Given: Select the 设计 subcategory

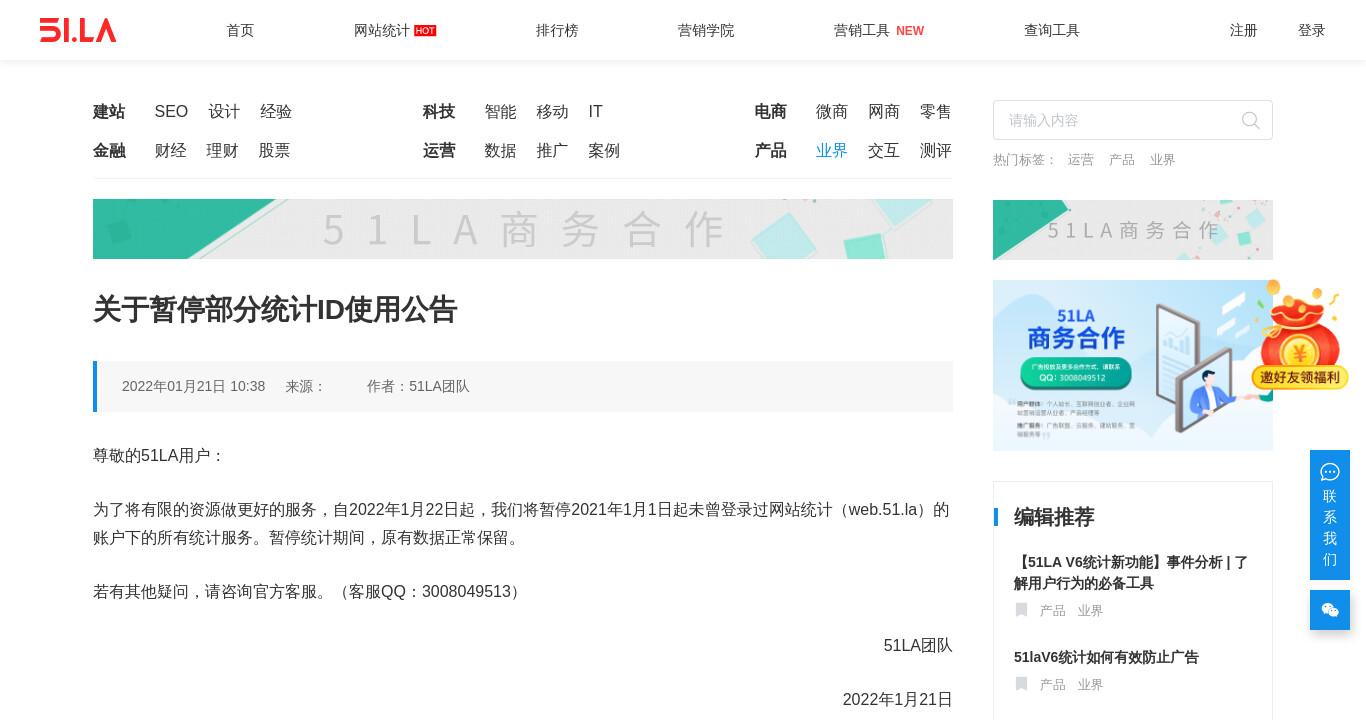Looking at the screenshot, I should pos(224,112).
